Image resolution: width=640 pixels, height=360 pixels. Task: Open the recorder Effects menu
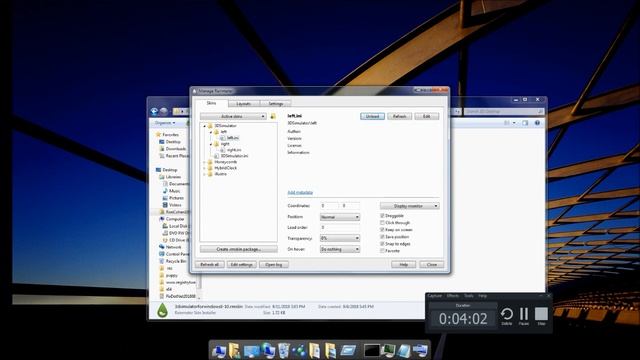point(453,296)
